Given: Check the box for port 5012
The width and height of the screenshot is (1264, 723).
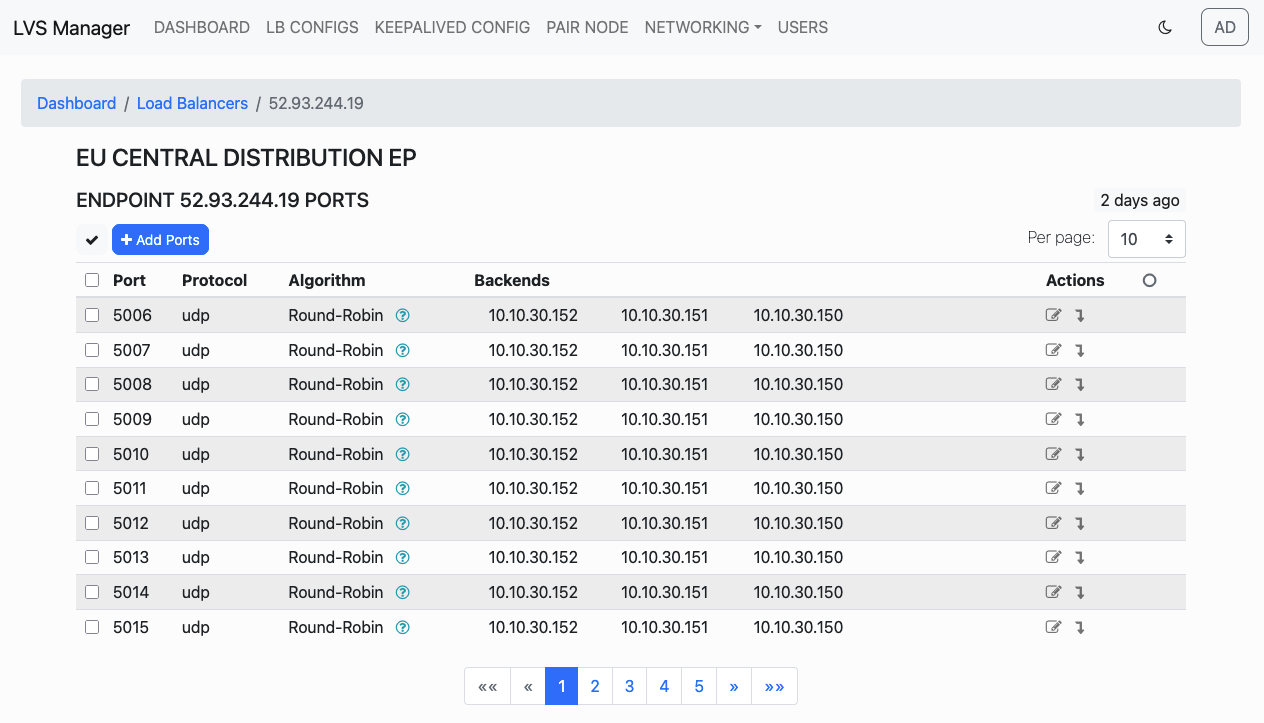Looking at the screenshot, I should pos(92,523).
